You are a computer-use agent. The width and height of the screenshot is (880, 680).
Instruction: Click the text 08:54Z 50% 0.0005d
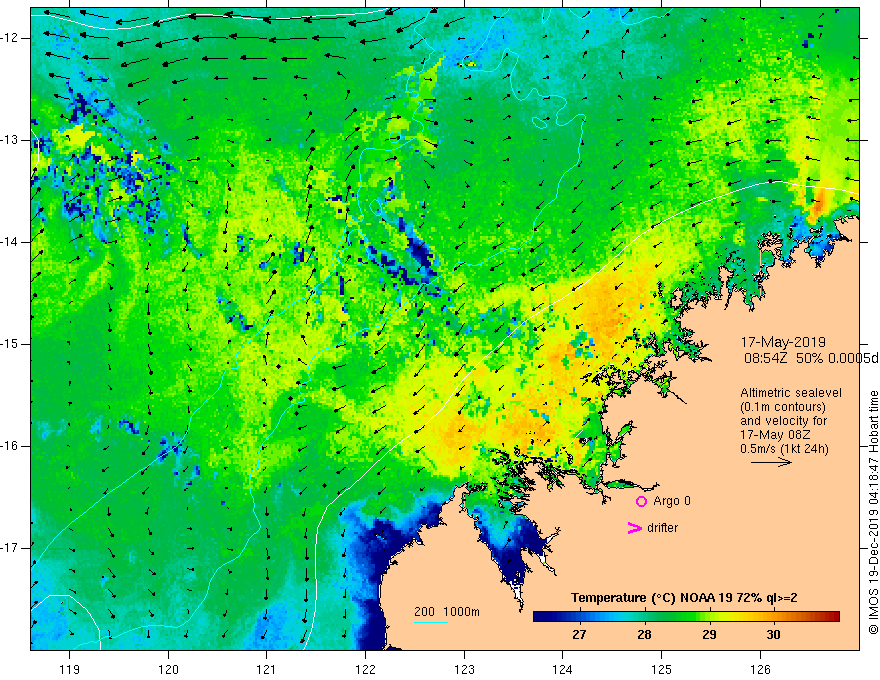point(812,359)
